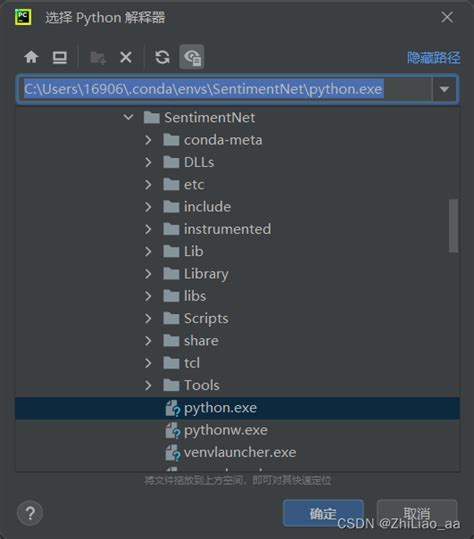
Task: Collapse the SentimentNet folder
Action: [128, 118]
